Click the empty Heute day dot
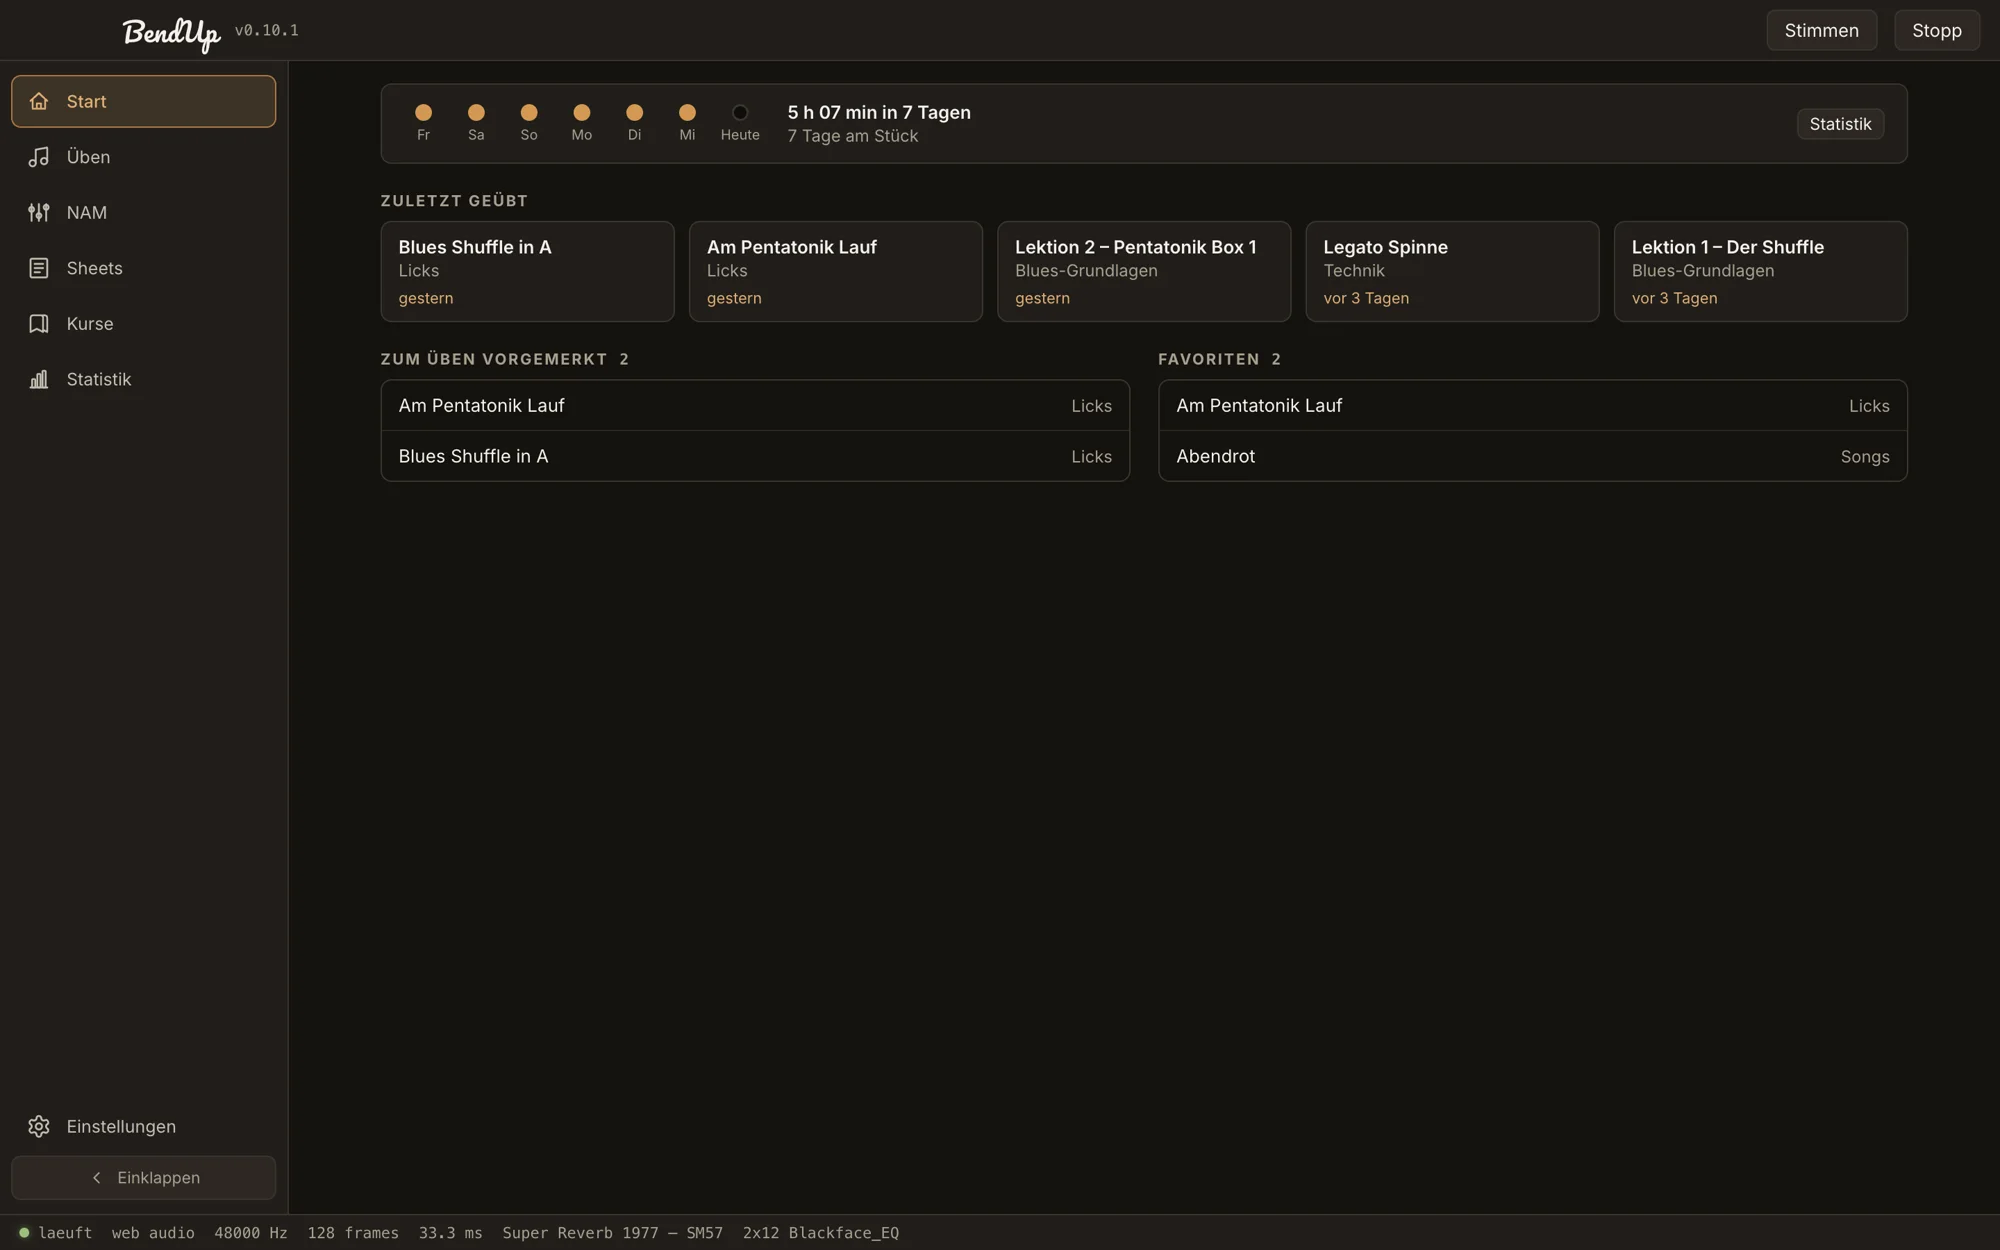The image size is (2000, 1250). pyautogui.click(x=740, y=112)
